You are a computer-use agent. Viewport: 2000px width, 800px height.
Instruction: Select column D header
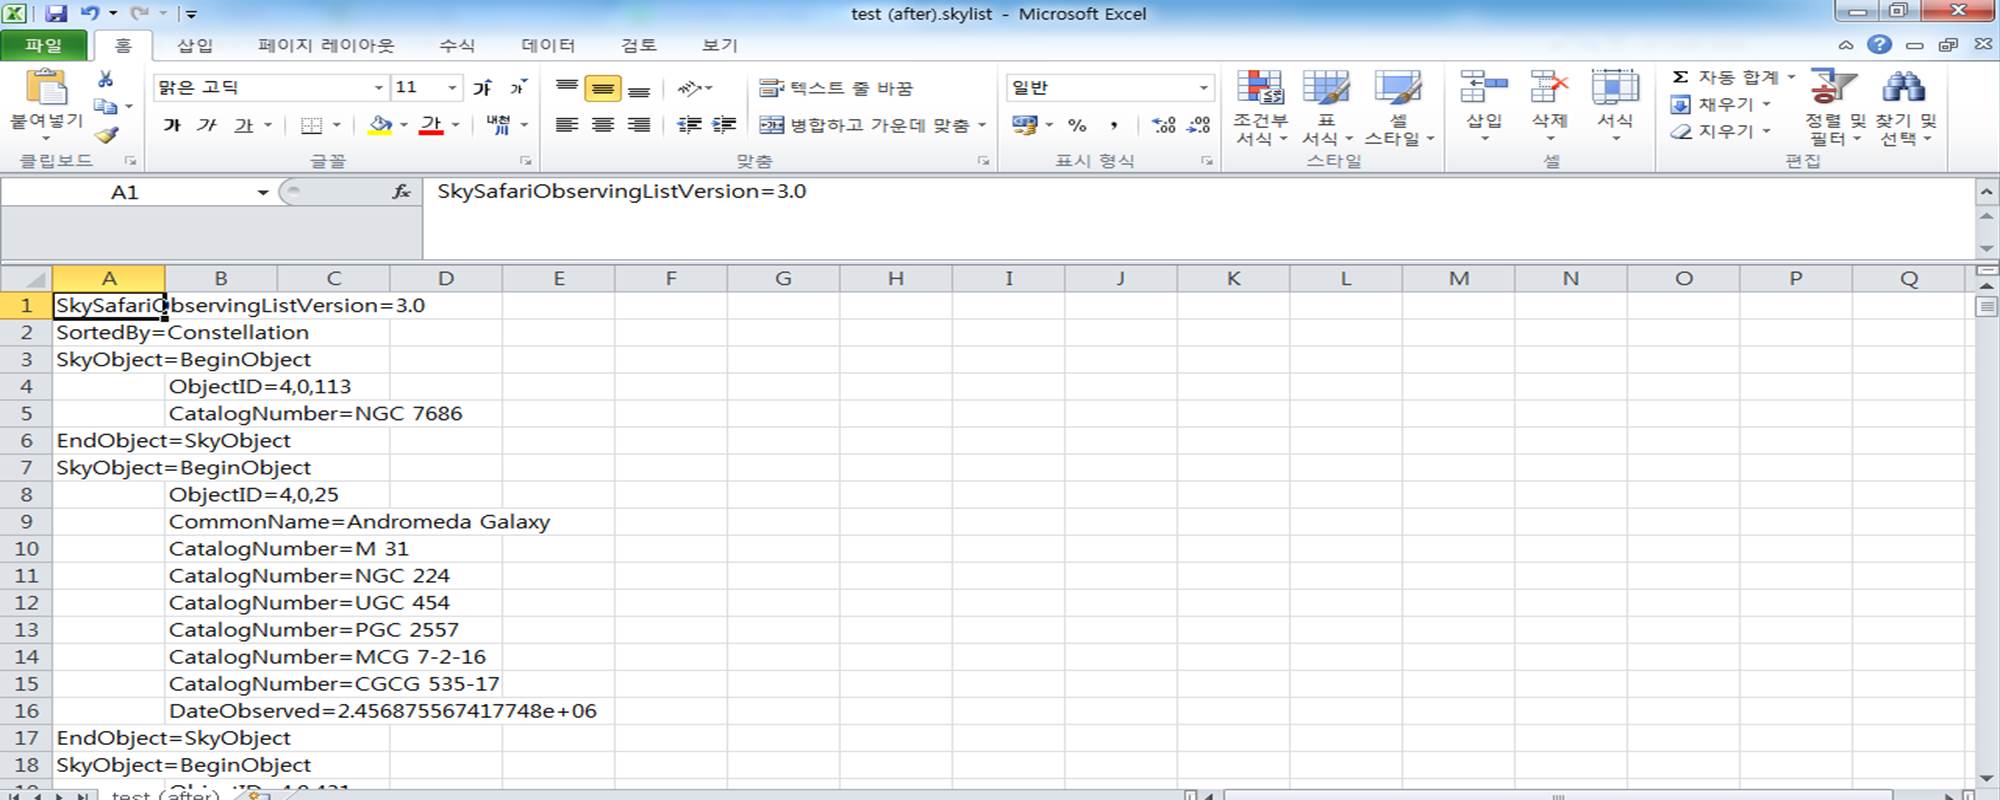pos(446,278)
